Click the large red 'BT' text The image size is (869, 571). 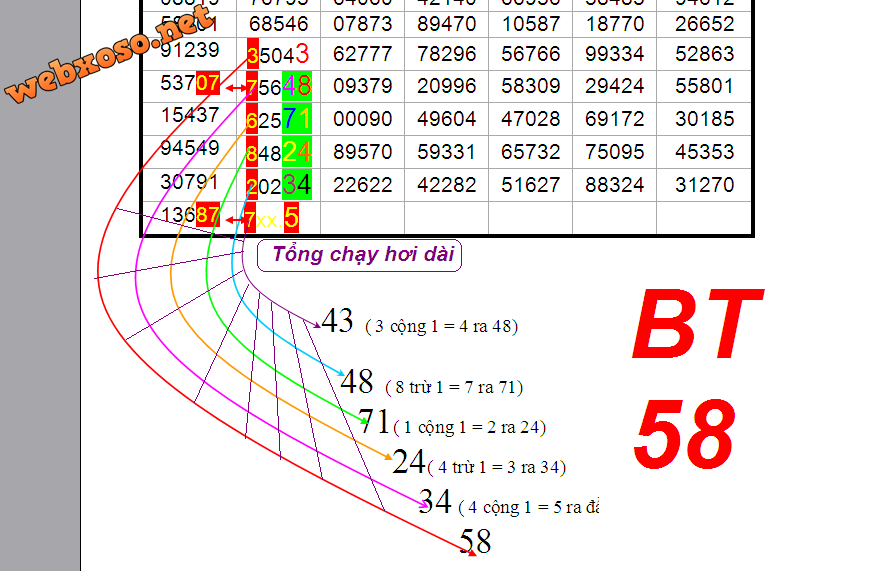click(698, 324)
